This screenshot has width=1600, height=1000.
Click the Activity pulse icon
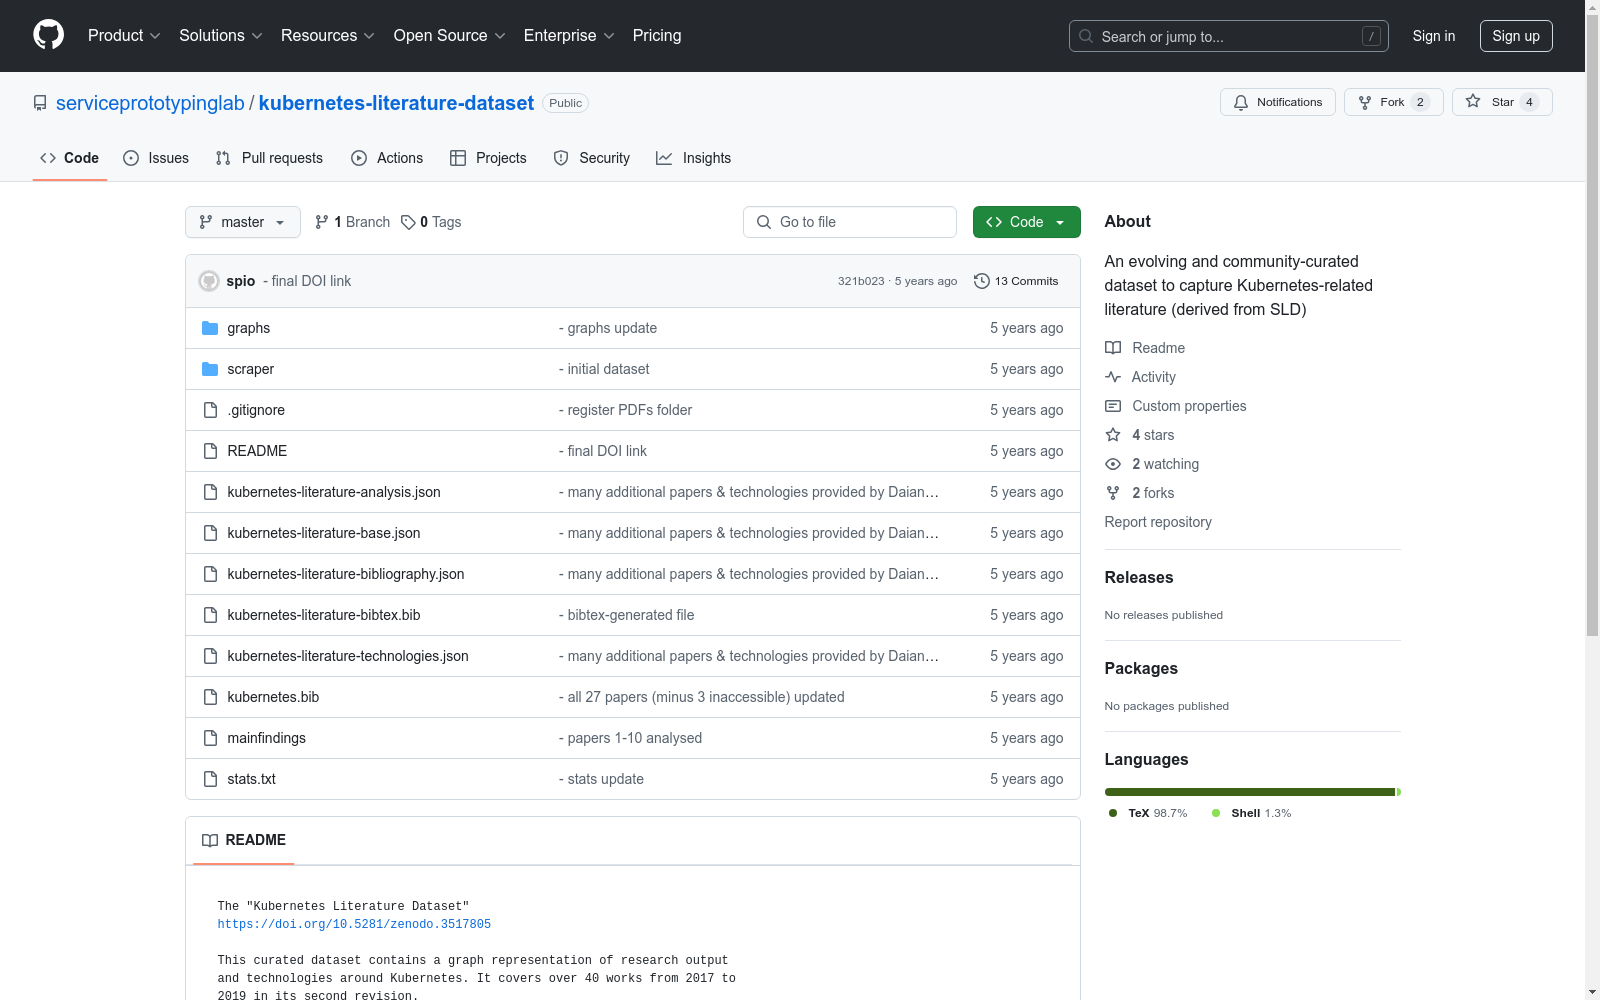1113,377
